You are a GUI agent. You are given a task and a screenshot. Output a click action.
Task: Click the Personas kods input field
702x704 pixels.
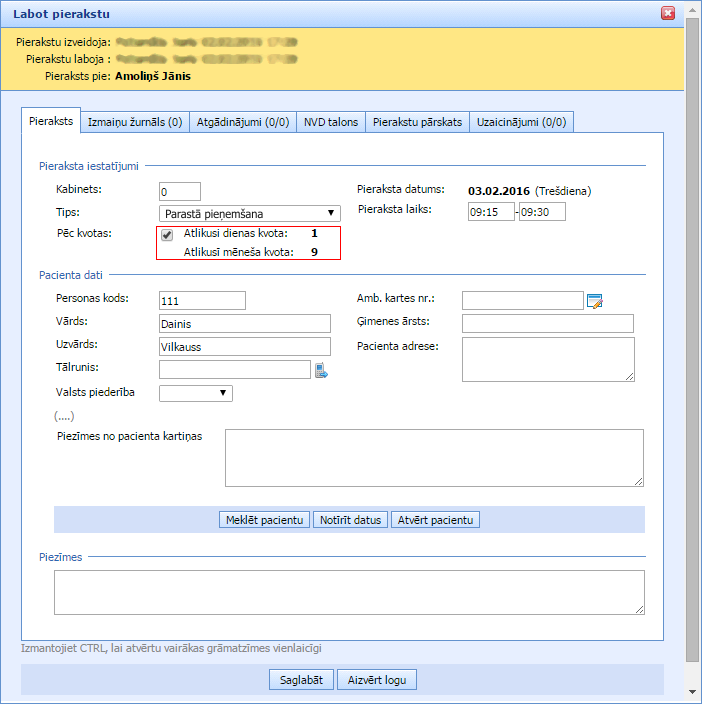pos(202,301)
